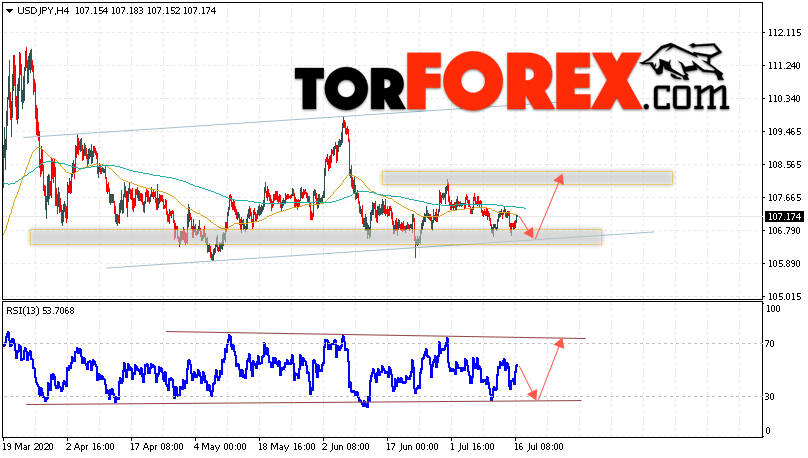Click the 19 Mar 2020 date label
The width and height of the screenshot is (808, 458).
pos(28,447)
